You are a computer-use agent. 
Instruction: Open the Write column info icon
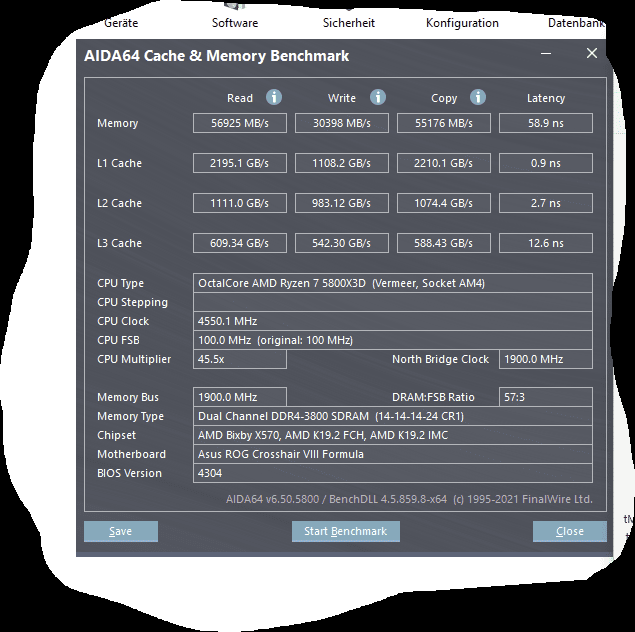pos(378,97)
